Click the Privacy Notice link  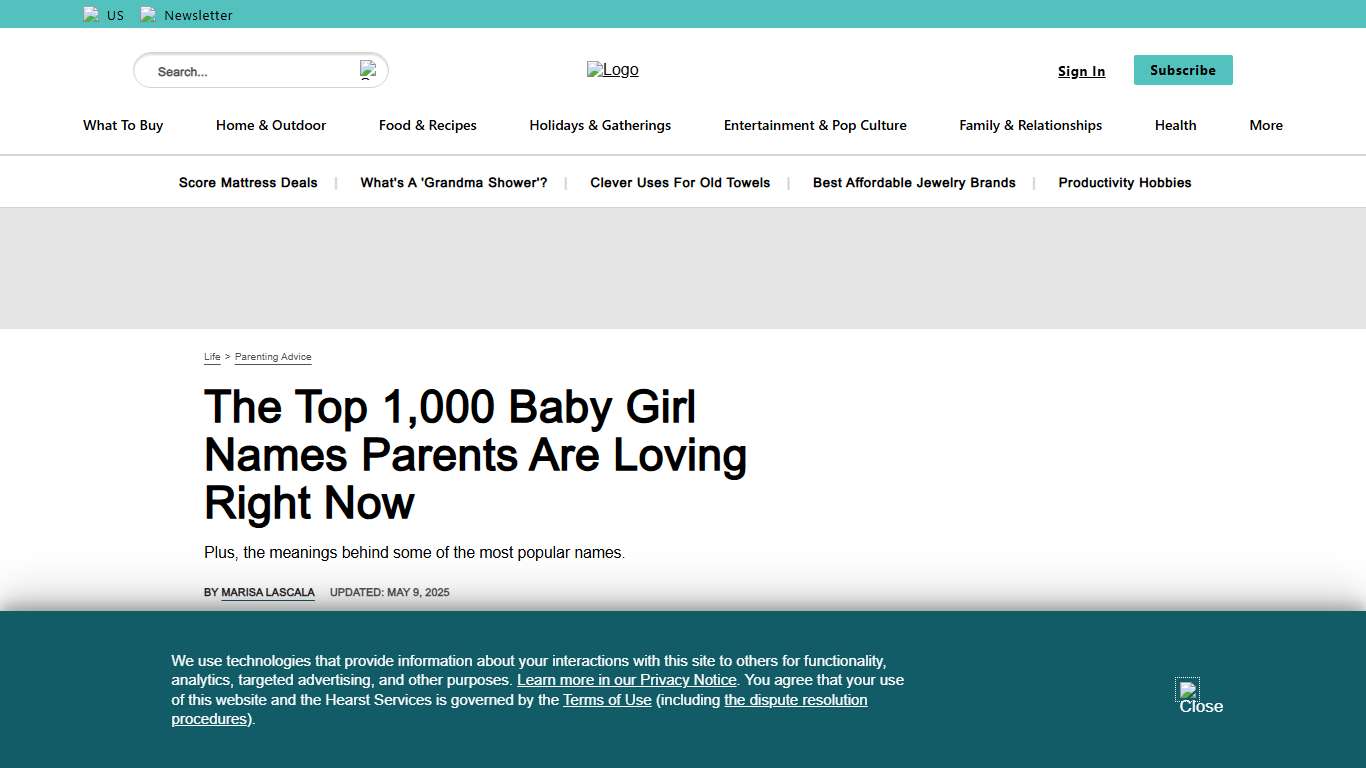tap(627, 680)
